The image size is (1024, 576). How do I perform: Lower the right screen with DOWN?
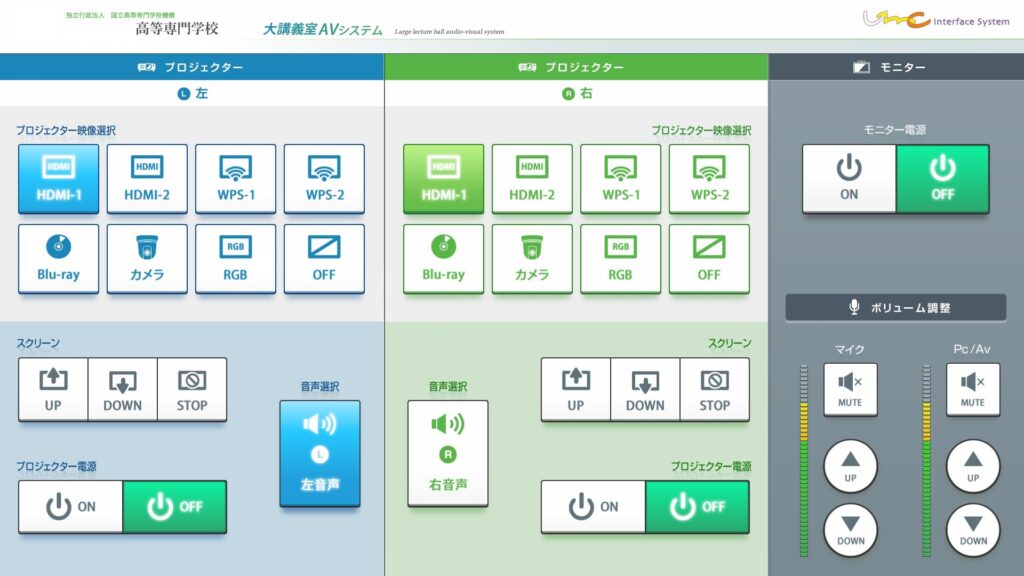click(645, 389)
